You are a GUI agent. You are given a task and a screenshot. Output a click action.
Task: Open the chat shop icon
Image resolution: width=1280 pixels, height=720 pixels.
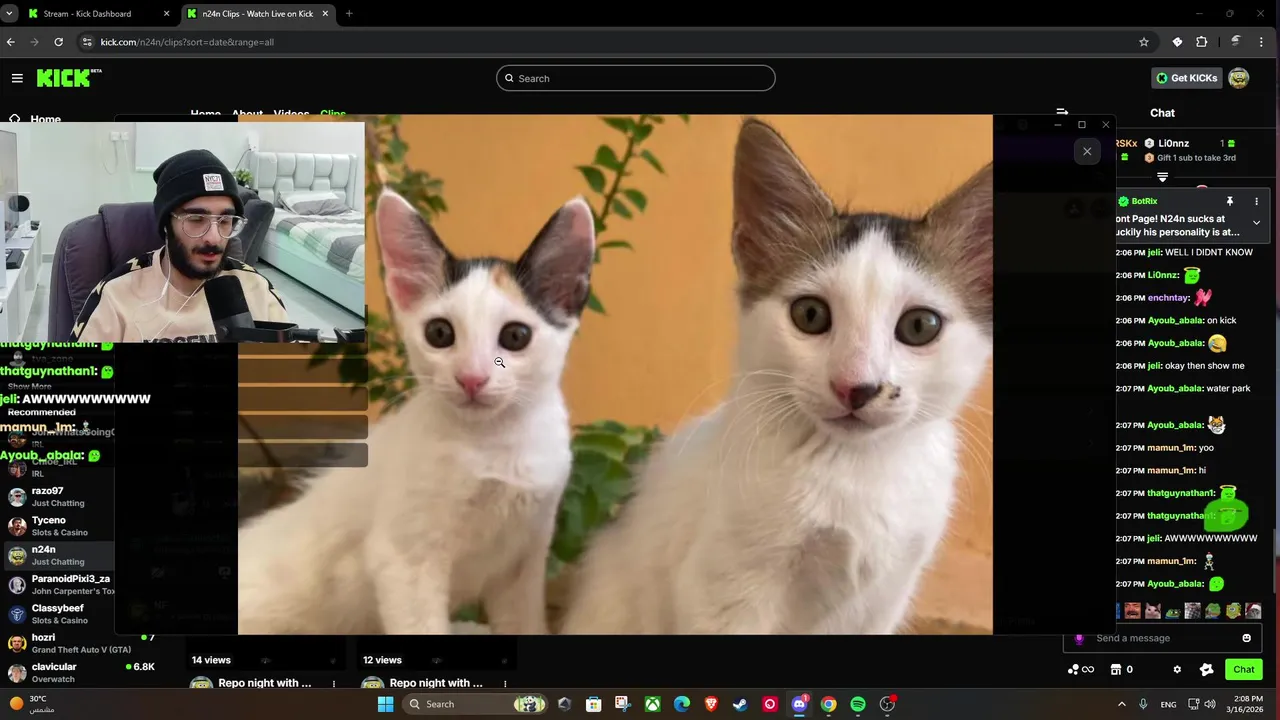(x=1116, y=669)
